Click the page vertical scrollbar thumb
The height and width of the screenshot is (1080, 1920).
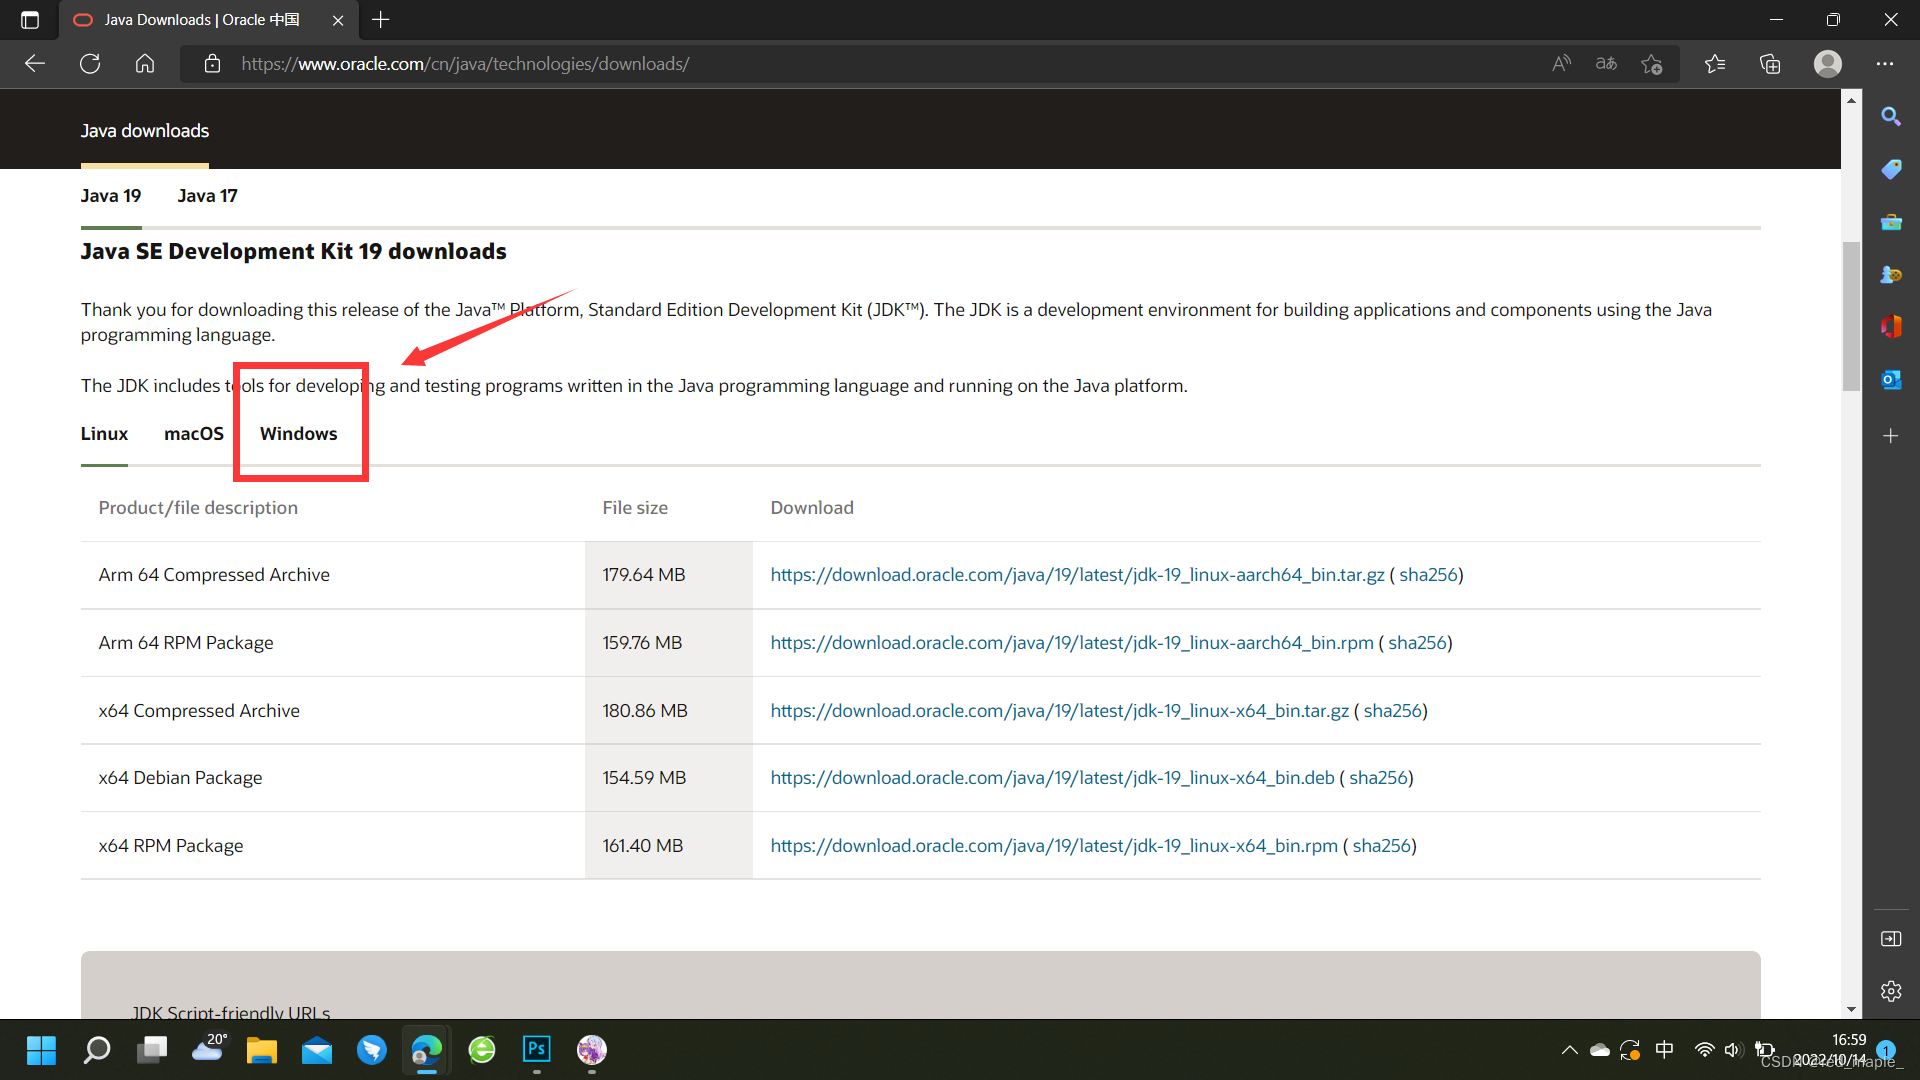click(1851, 315)
